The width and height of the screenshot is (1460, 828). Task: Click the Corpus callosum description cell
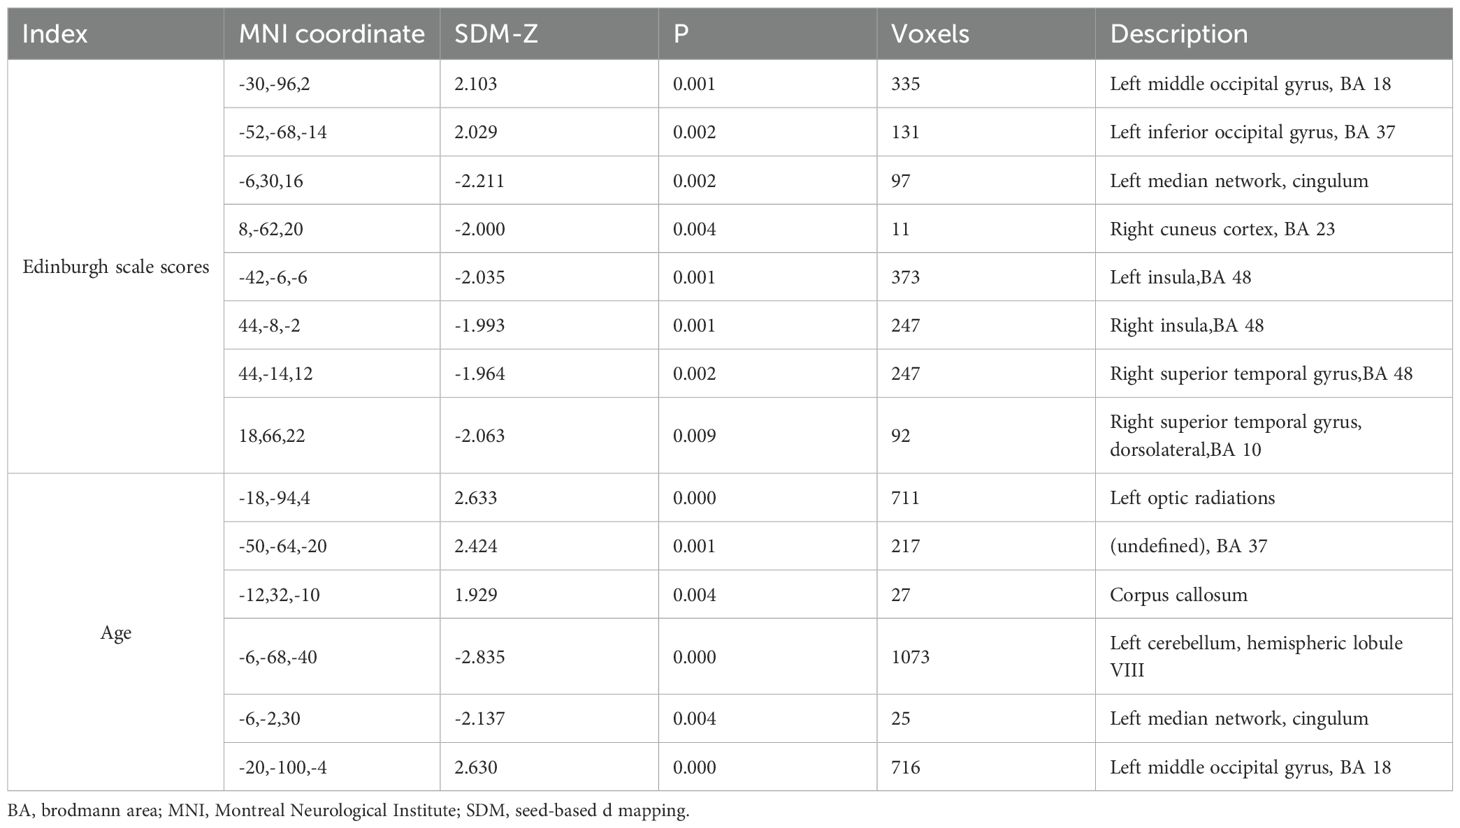tap(1178, 595)
